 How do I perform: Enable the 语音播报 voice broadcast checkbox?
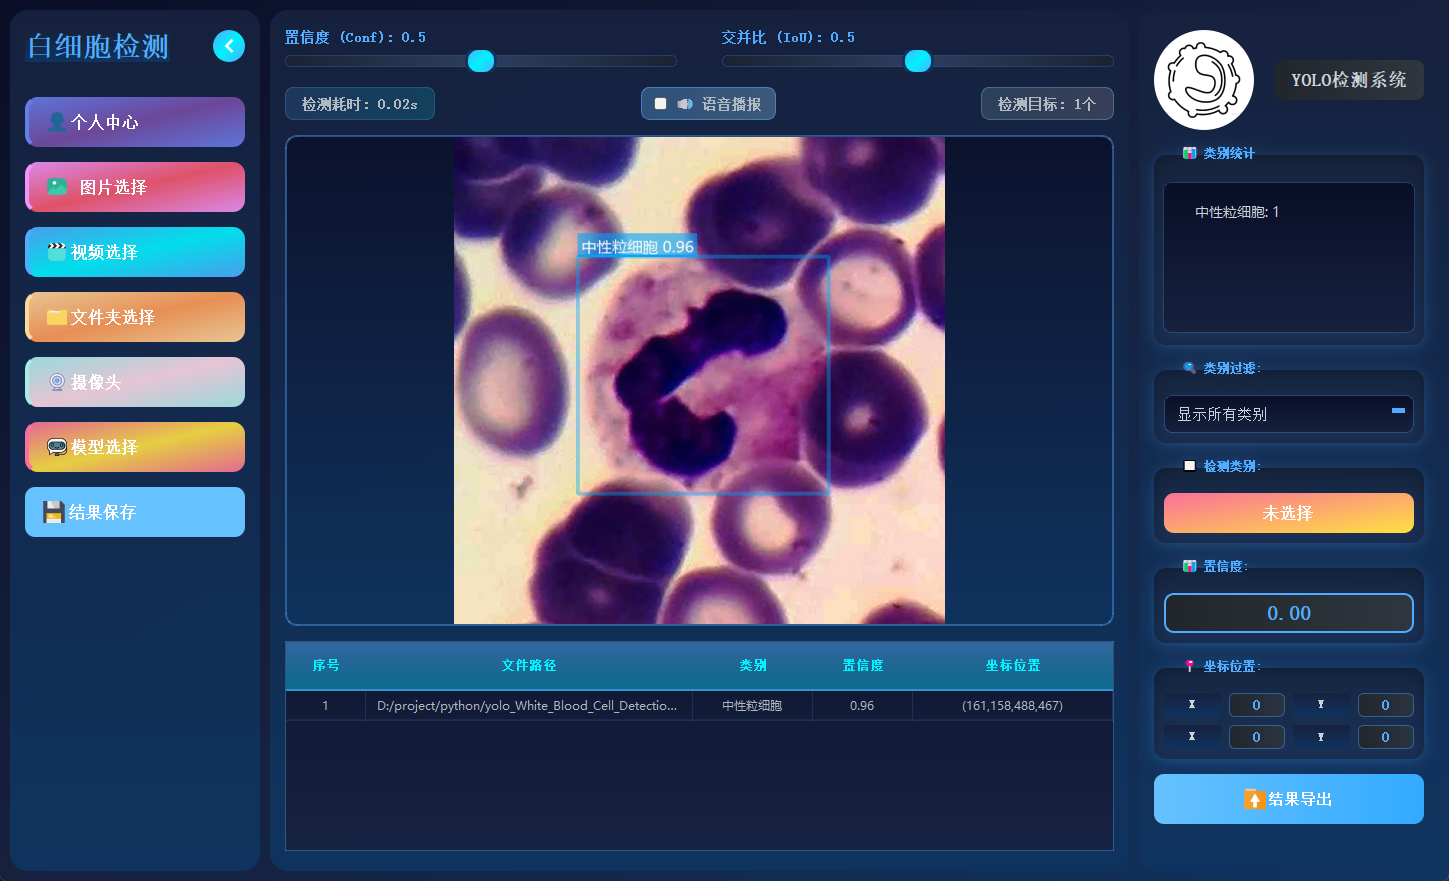(x=660, y=104)
